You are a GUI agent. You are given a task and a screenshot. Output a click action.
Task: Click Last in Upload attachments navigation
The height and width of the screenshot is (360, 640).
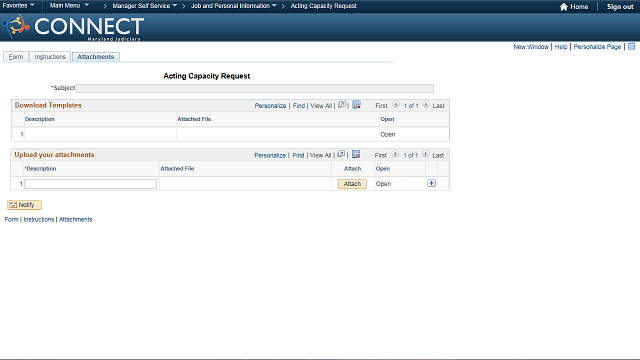pyautogui.click(x=438, y=156)
